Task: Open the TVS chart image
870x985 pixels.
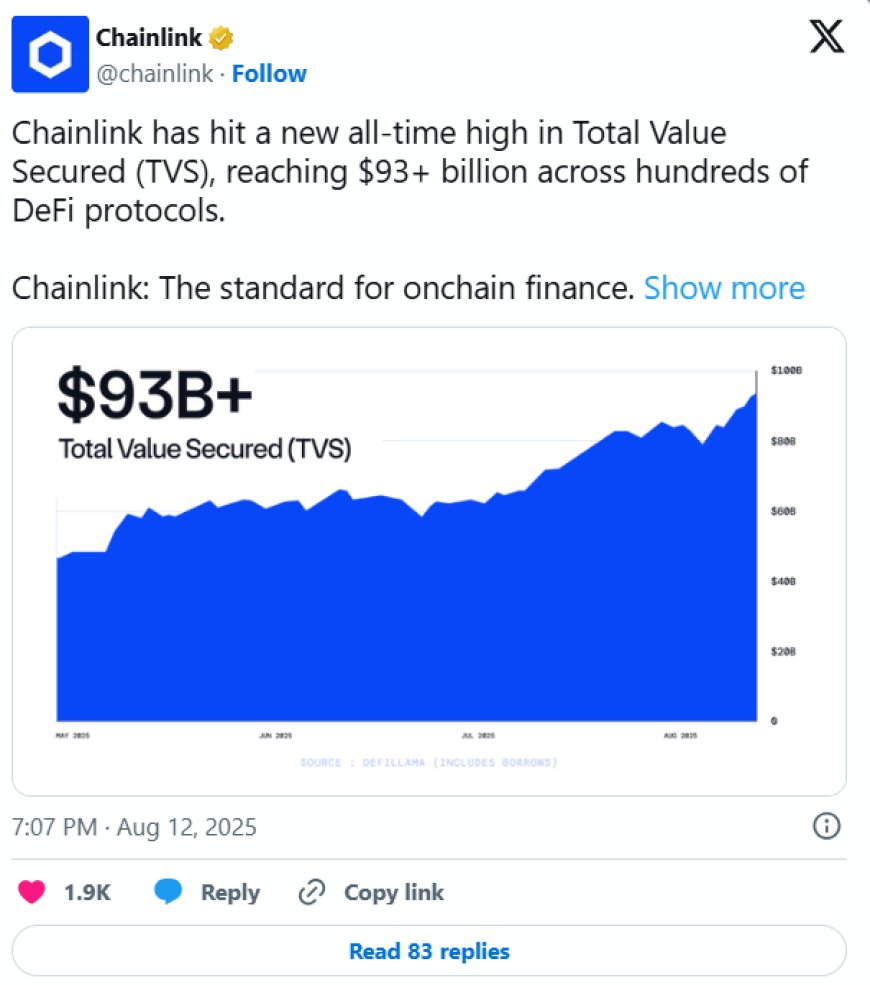Action: [x=429, y=561]
